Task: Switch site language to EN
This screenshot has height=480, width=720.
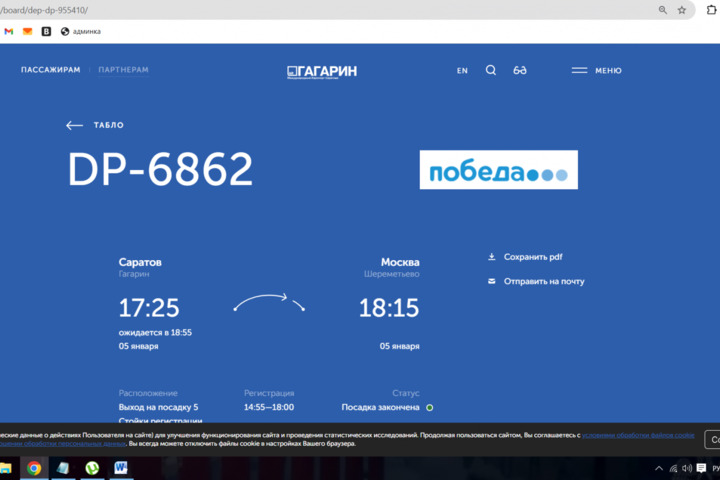Action: [x=462, y=71]
